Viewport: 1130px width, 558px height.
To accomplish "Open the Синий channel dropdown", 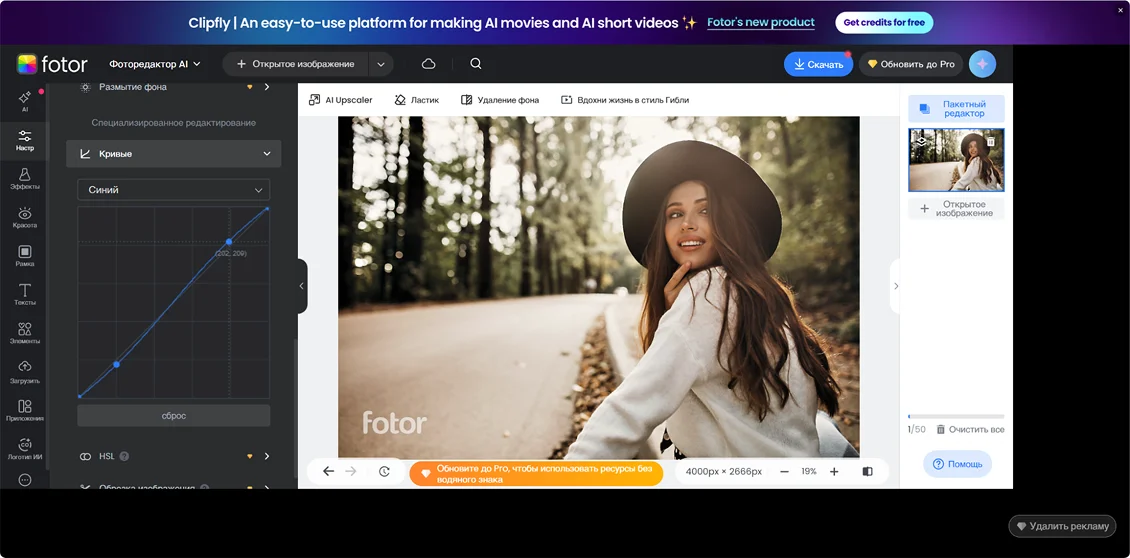I will click(174, 190).
